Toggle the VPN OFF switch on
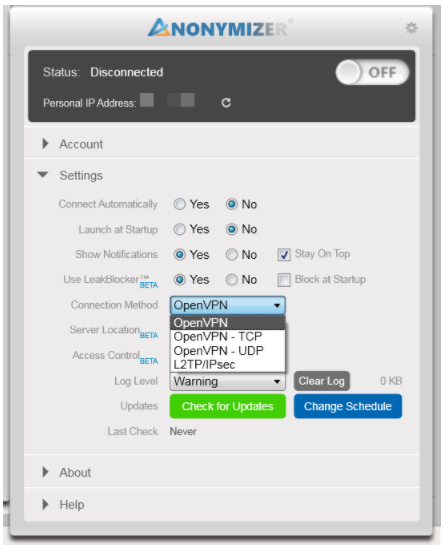The image size is (444, 545). click(372, 72)
